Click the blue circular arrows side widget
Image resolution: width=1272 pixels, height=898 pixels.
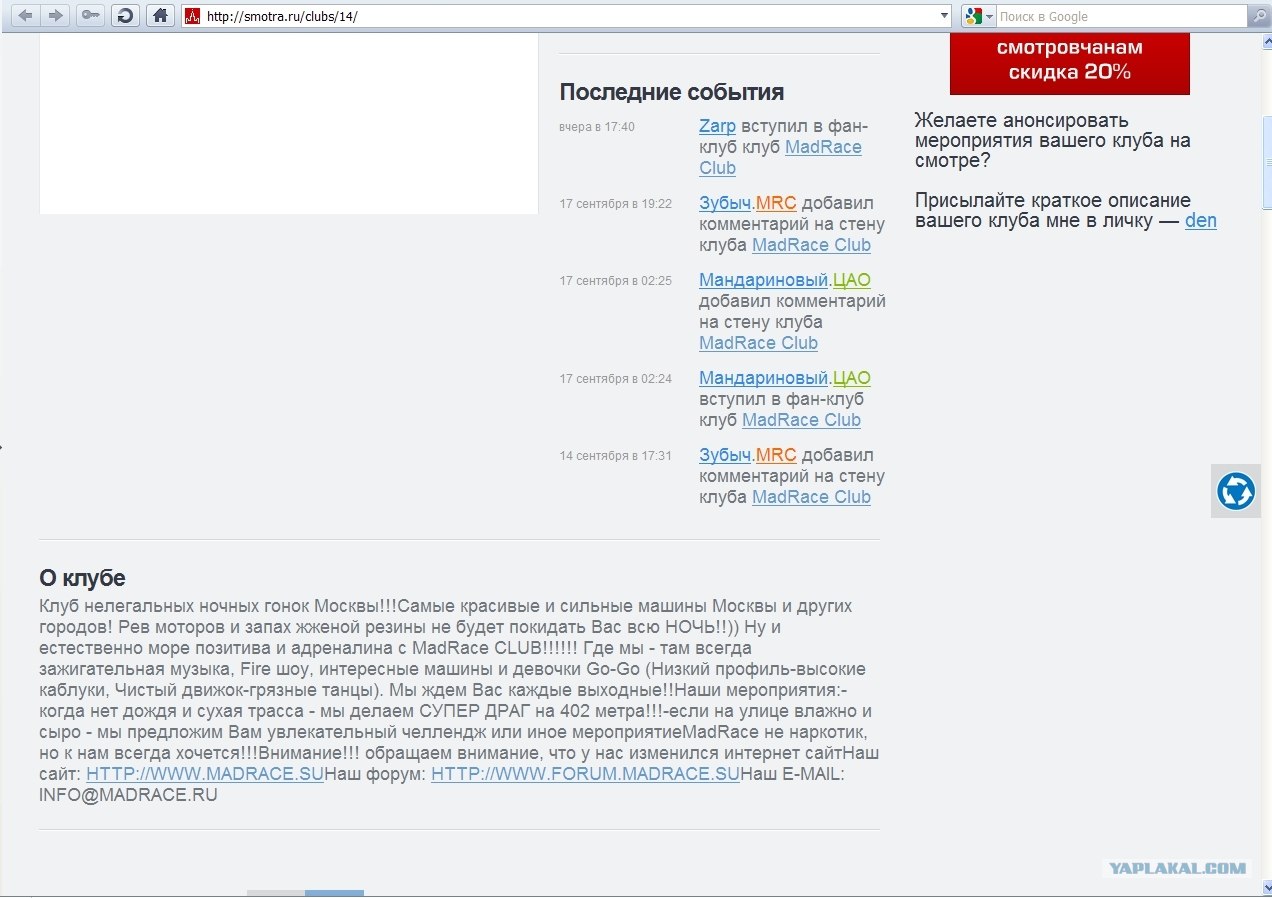(x=1236, y=491)
